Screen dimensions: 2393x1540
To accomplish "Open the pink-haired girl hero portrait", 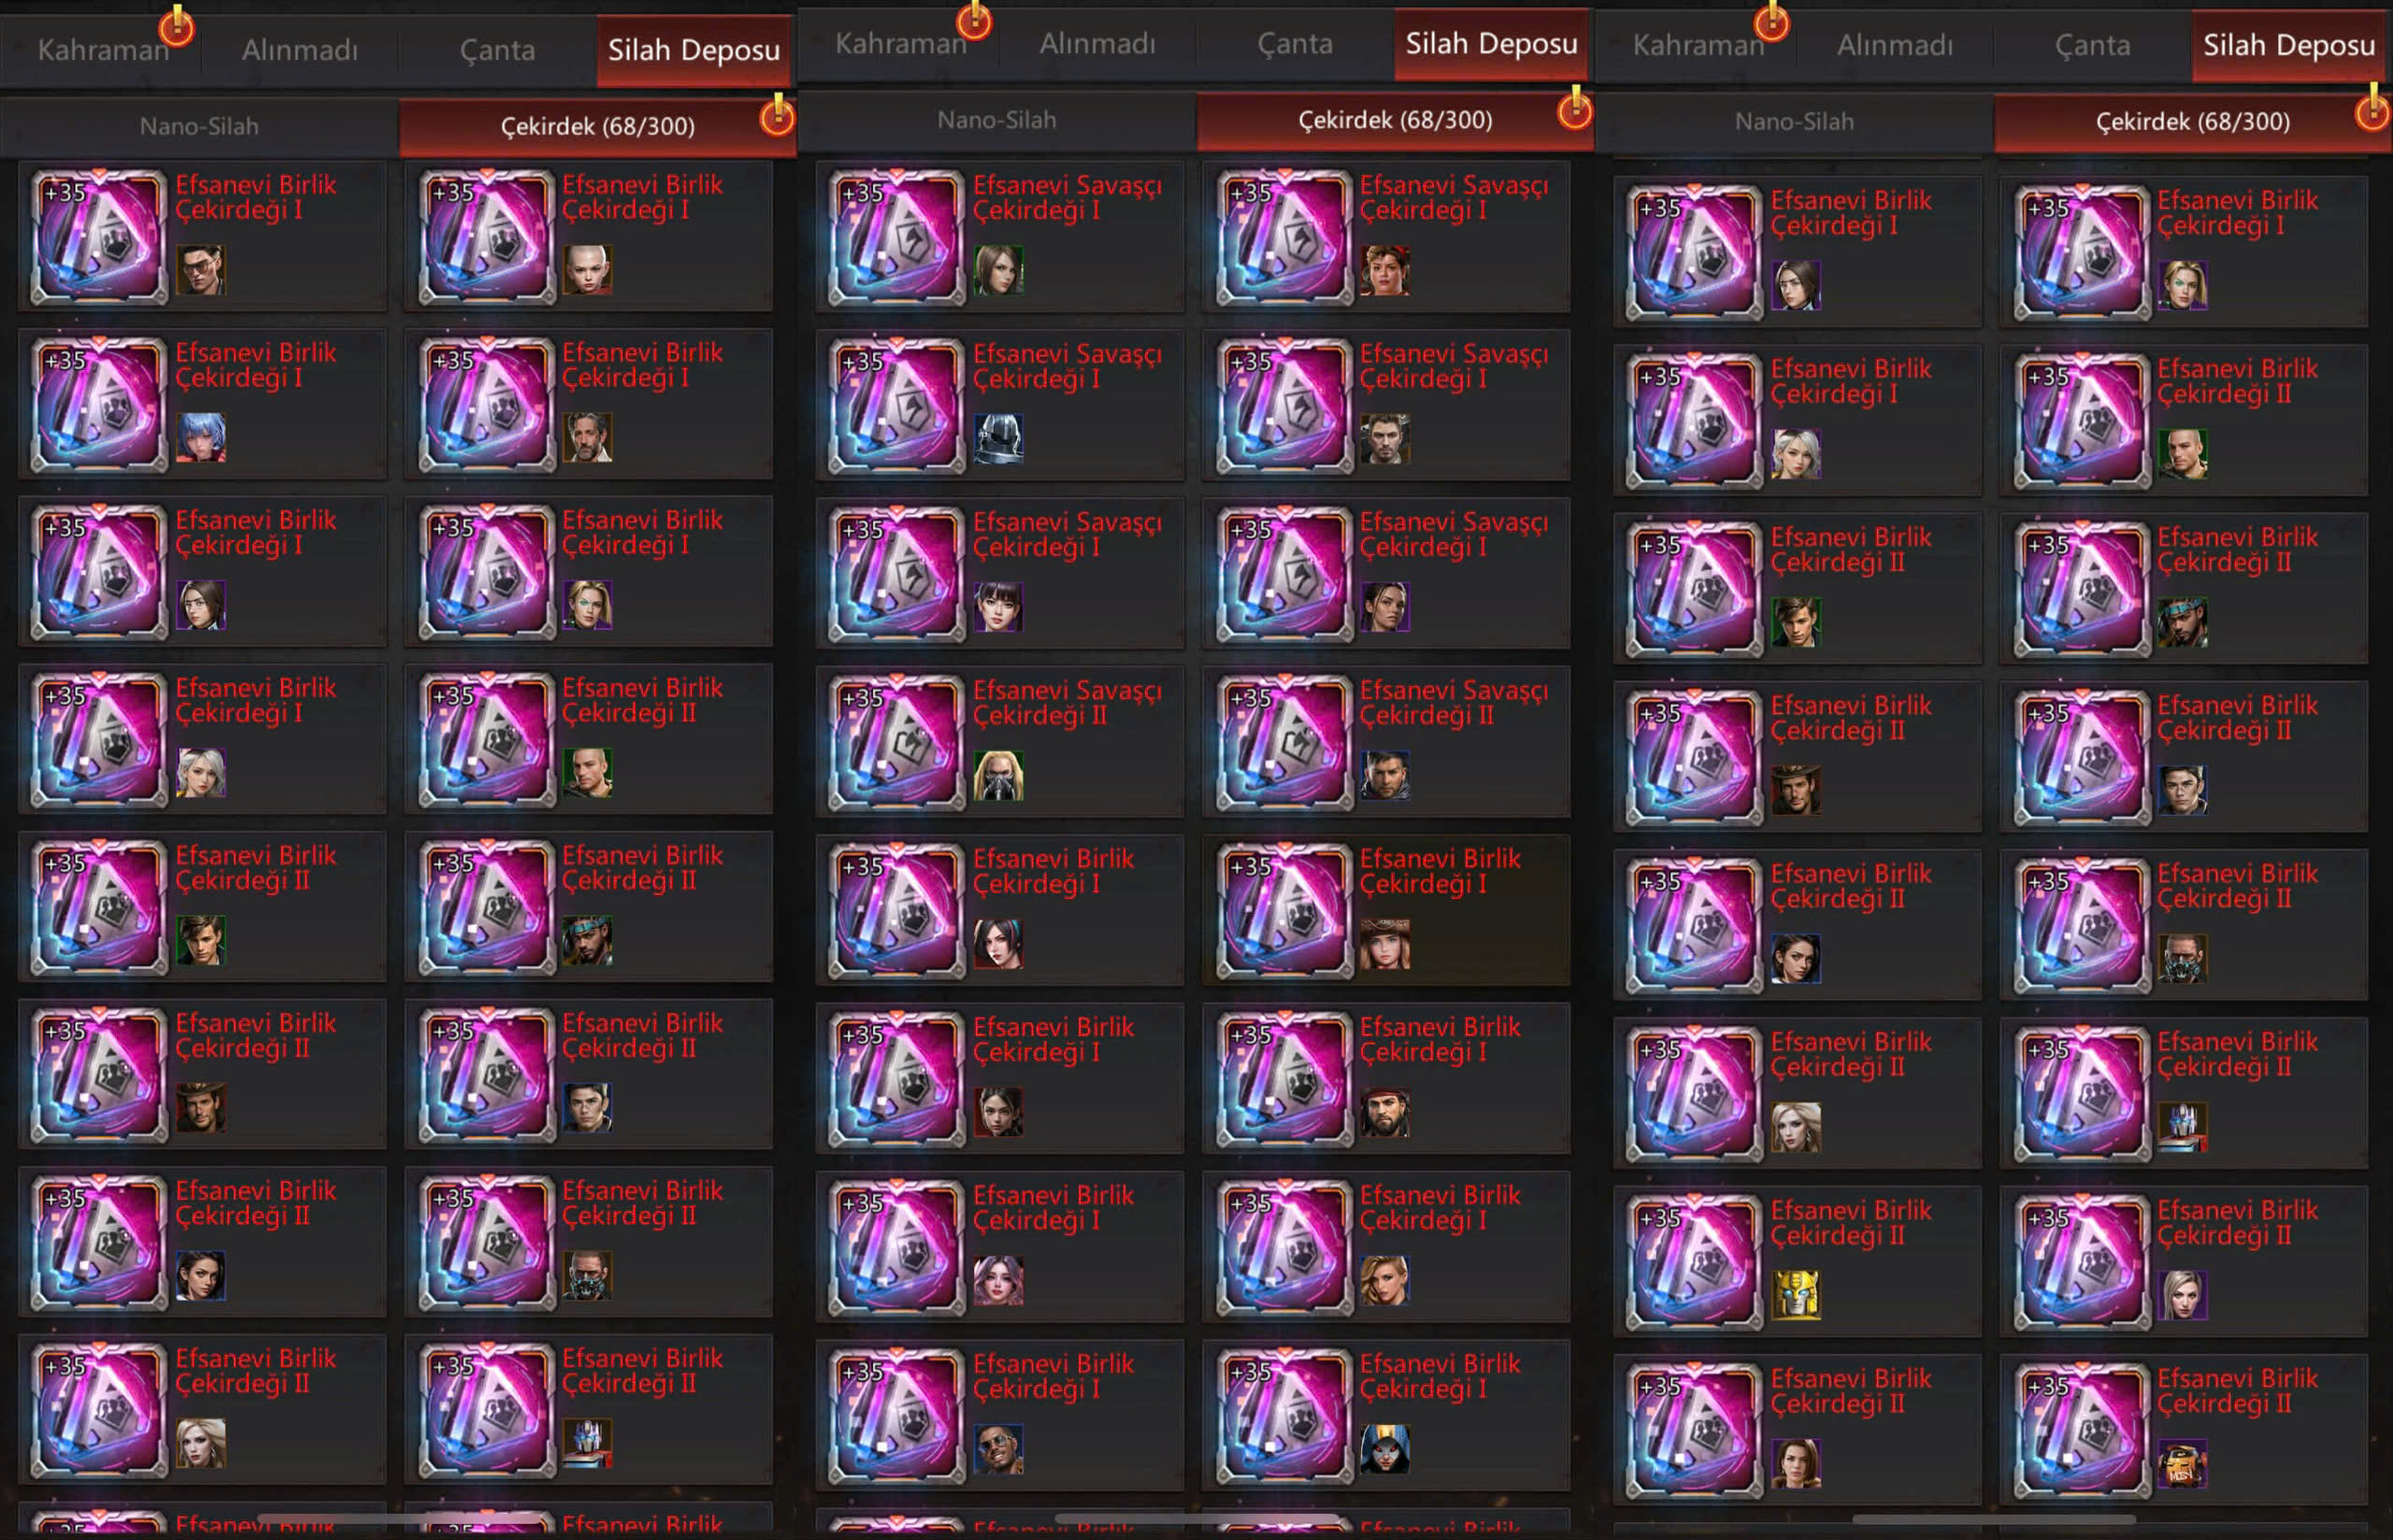I will (998, 1281).
